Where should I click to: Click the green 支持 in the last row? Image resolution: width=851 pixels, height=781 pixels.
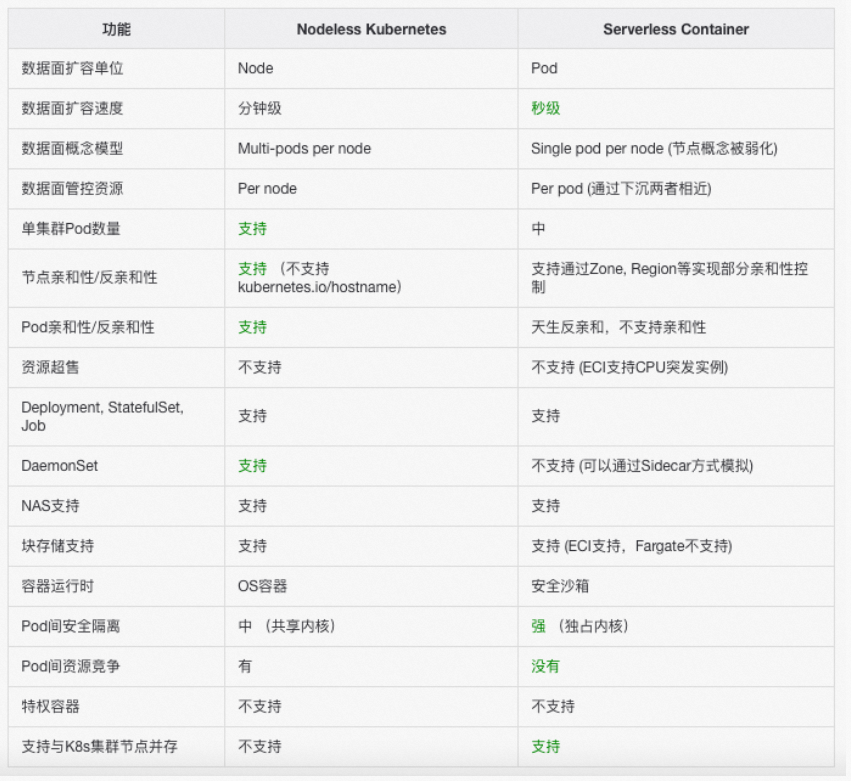click(x=542, y=746)
